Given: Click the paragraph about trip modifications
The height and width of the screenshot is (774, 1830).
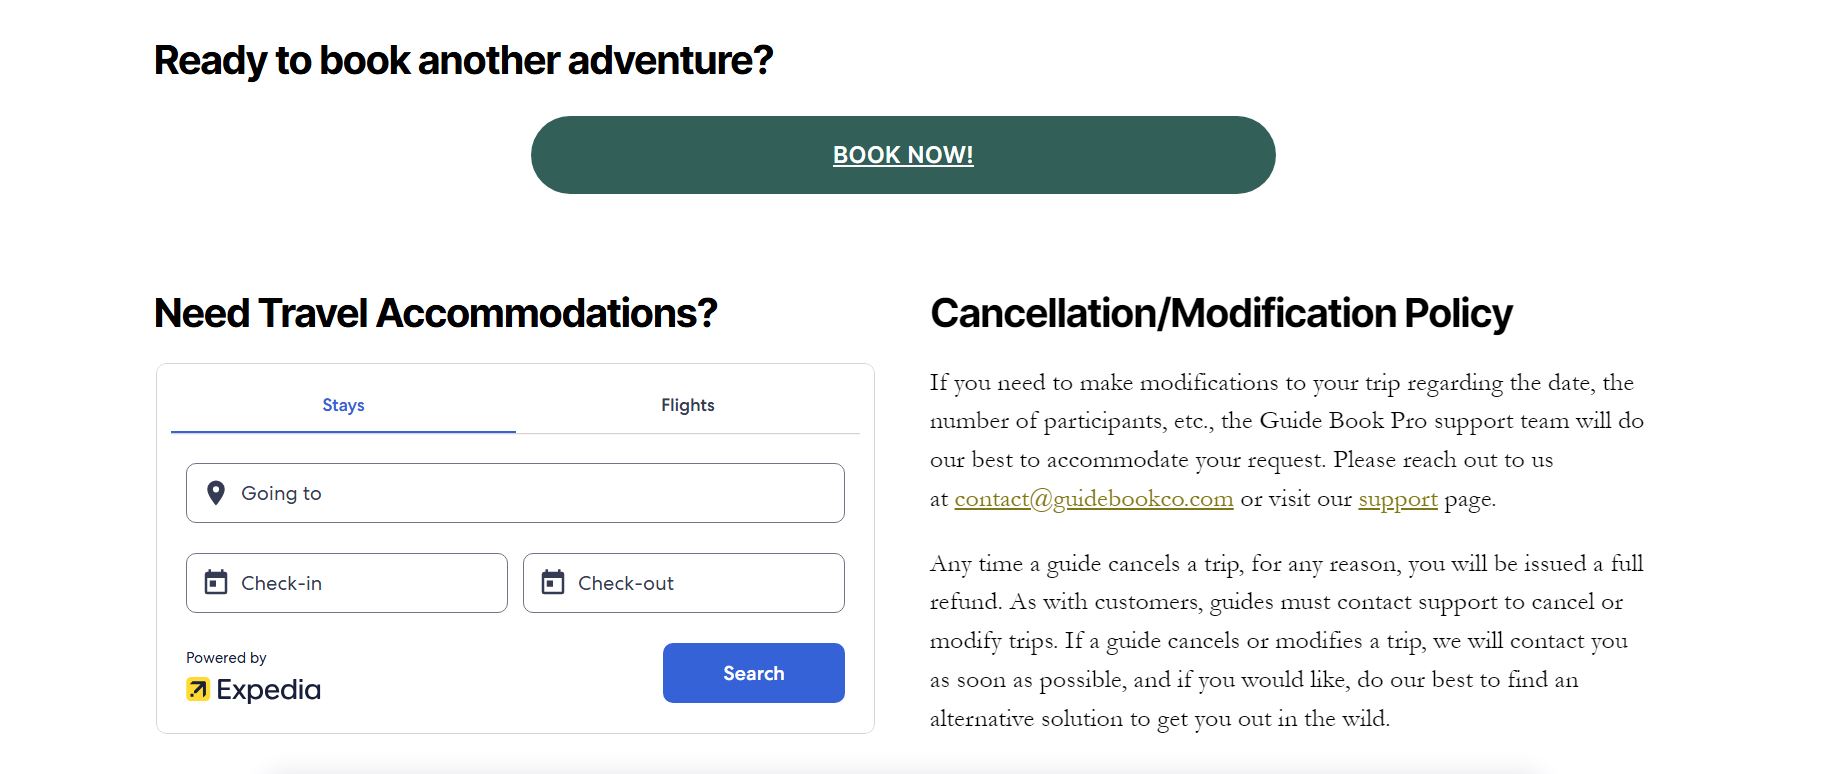Looking at the screenshot, I should point(1285,440).
